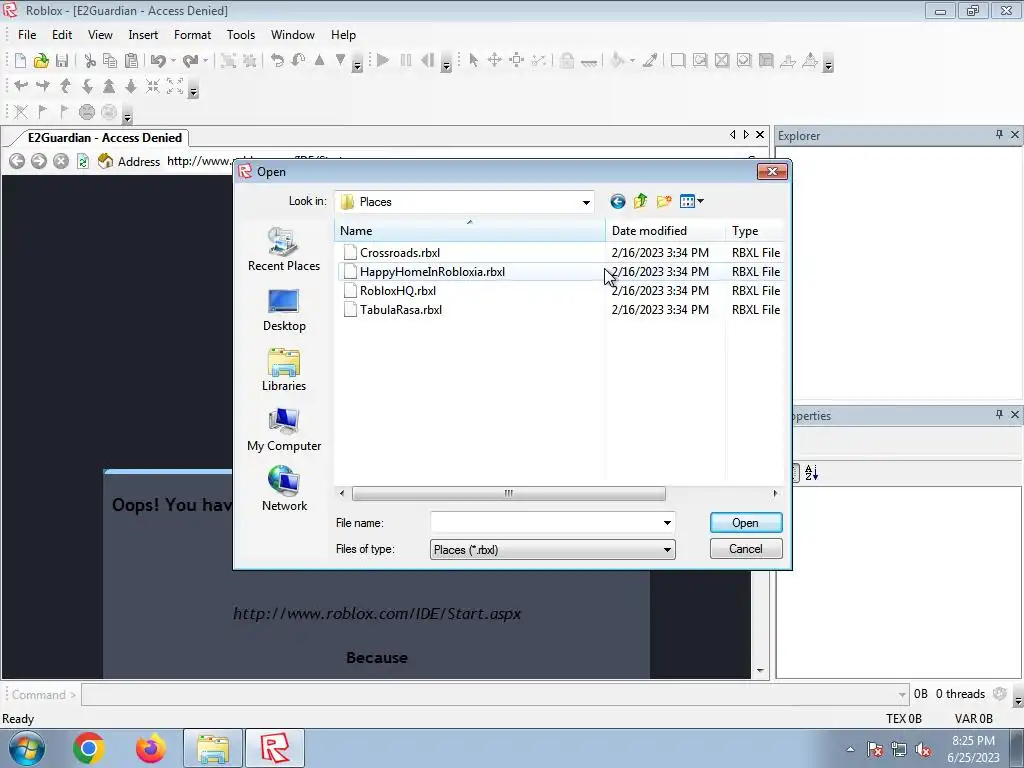Open the Redo history dropdown arrow

[205, 61]
